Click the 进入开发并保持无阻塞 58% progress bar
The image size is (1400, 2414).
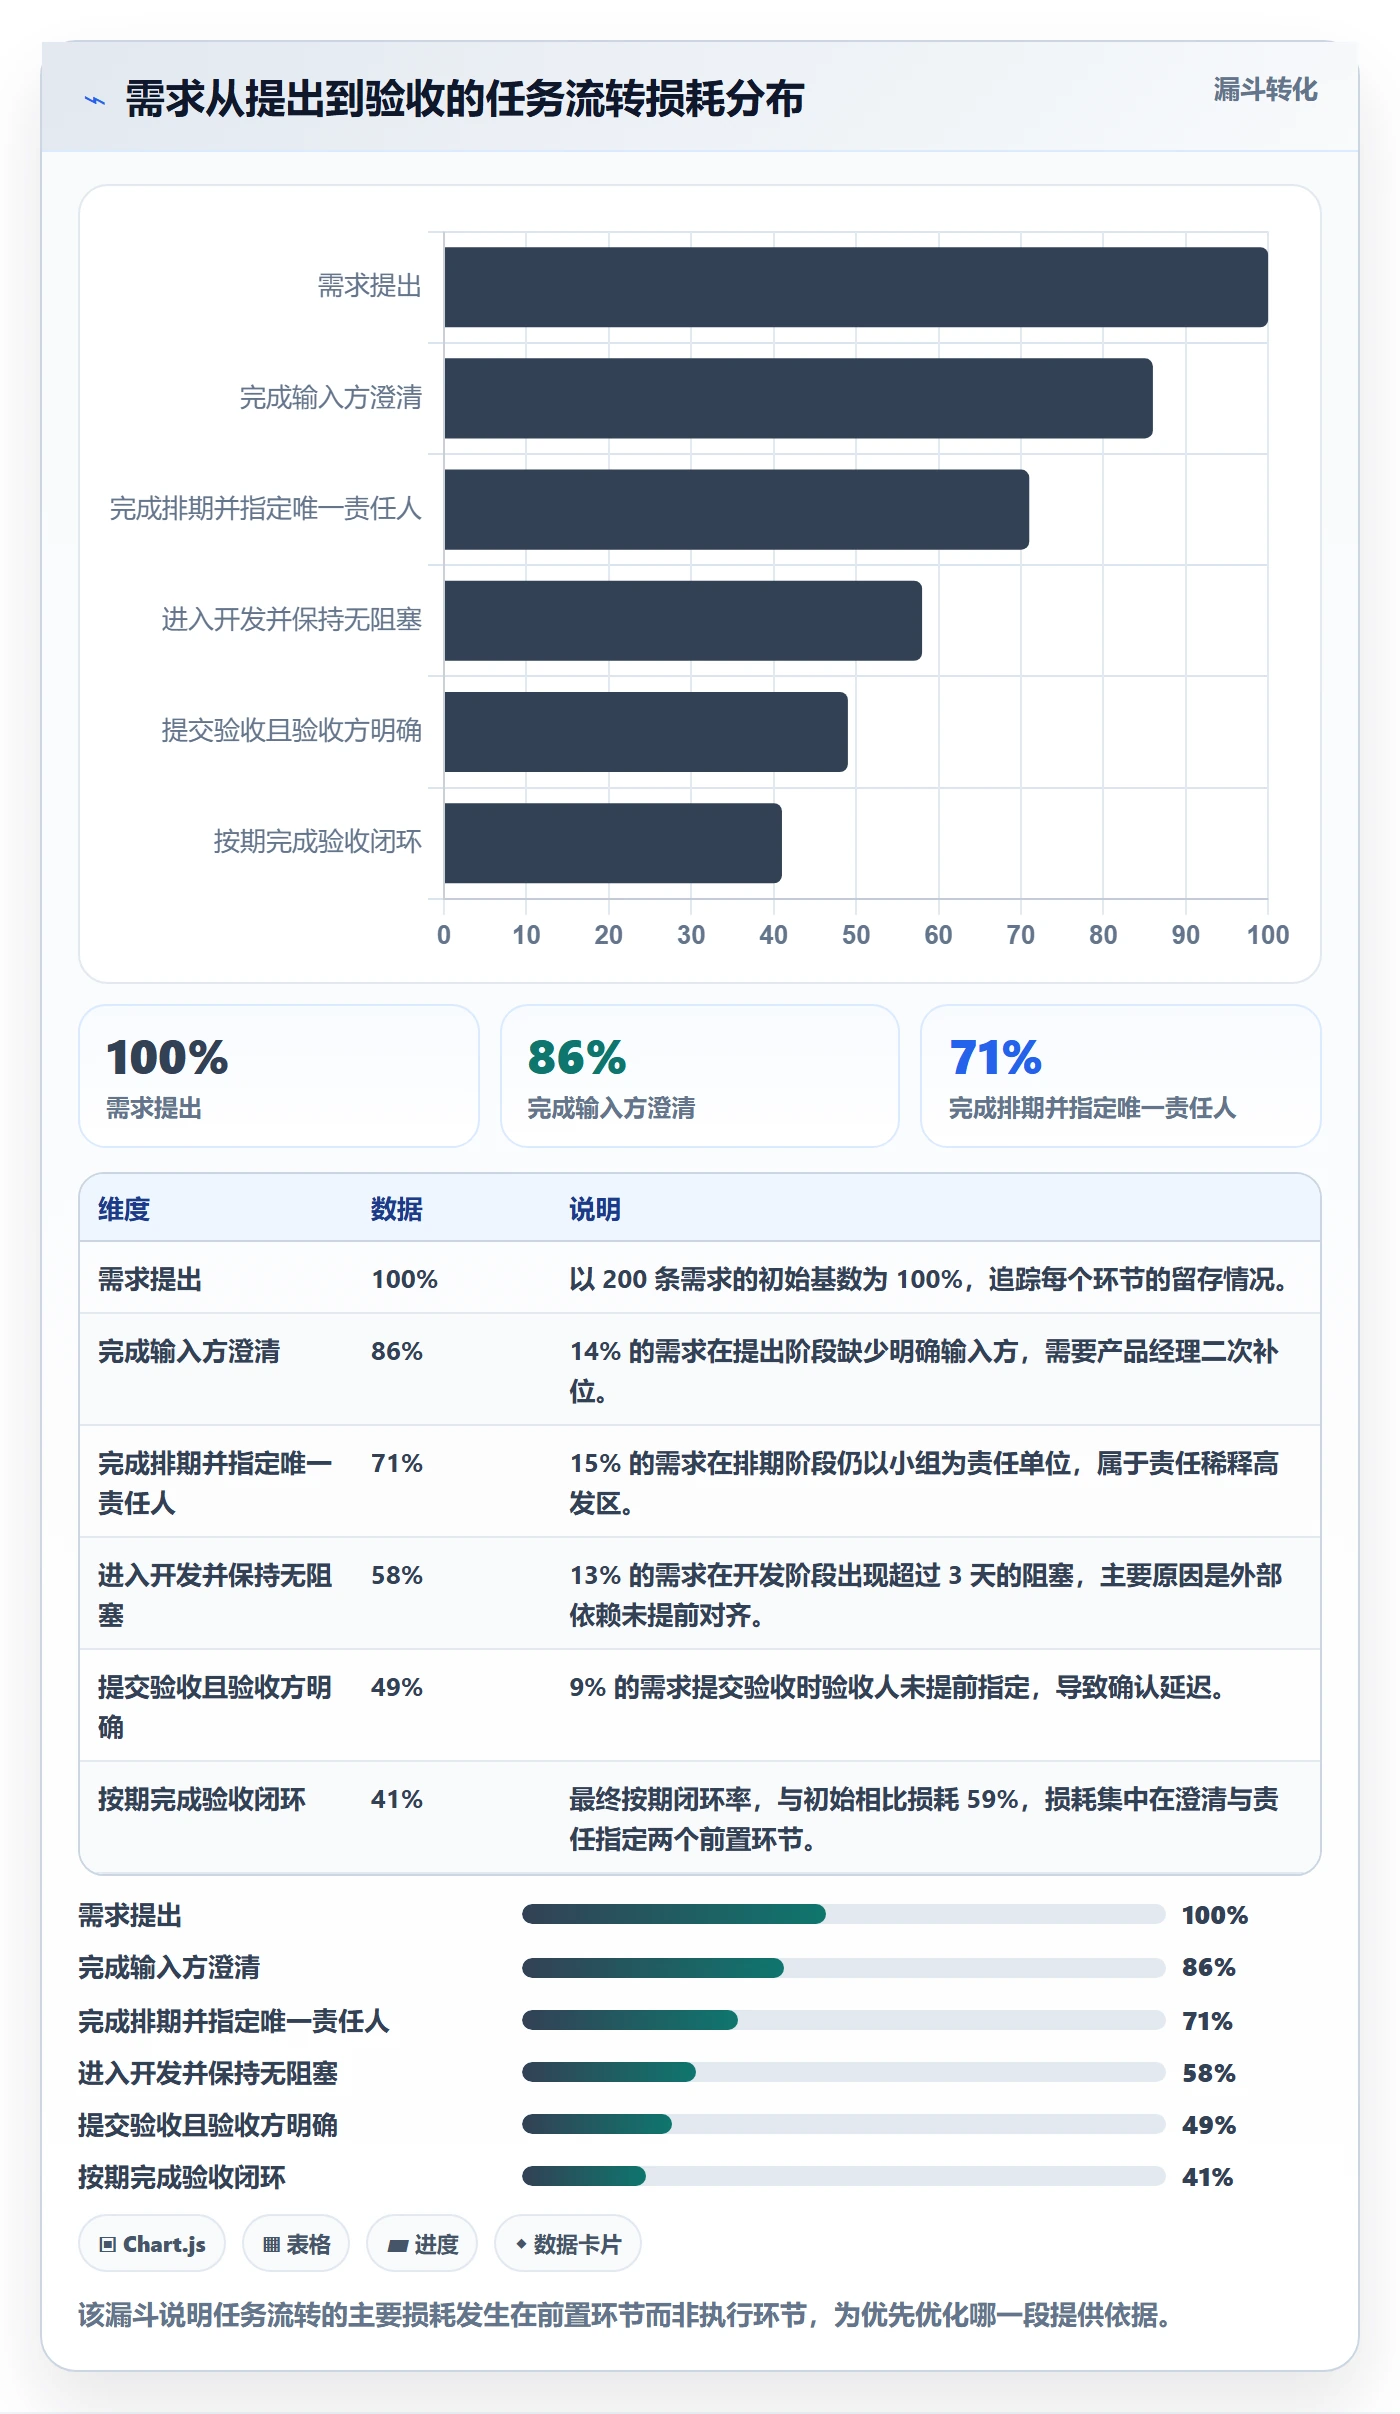tap(843, 2072)
